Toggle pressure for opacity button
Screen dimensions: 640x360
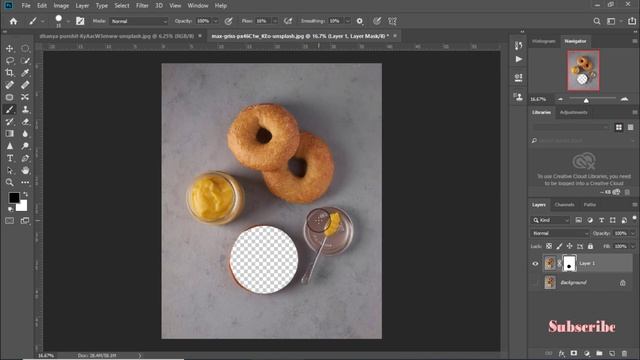pos(229,21)
